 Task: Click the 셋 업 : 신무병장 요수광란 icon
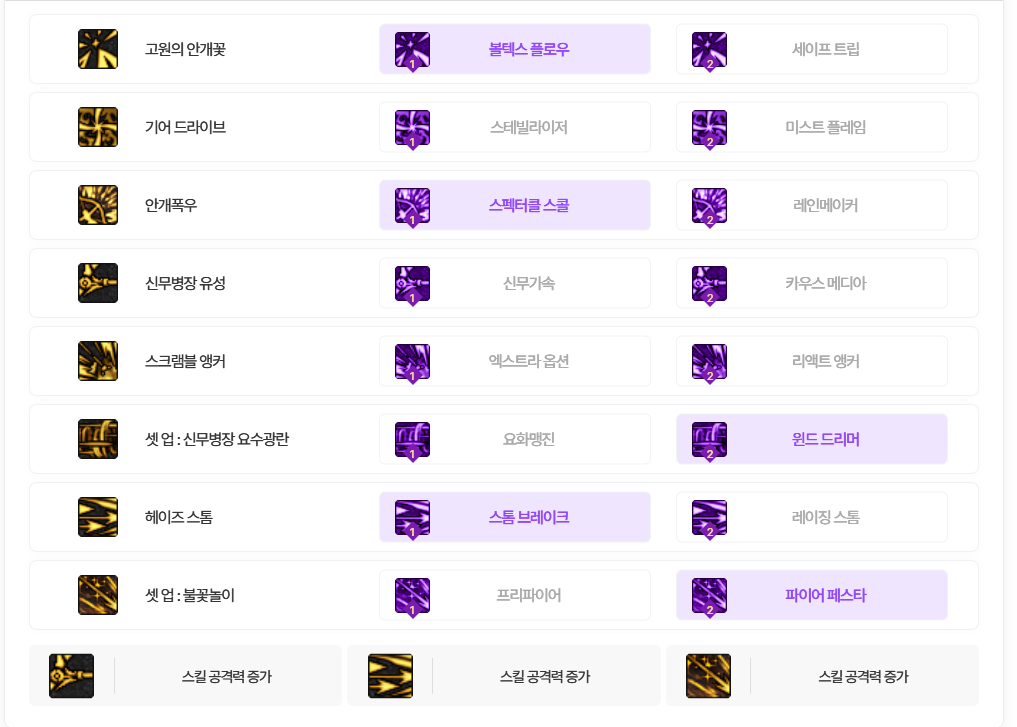98,439
